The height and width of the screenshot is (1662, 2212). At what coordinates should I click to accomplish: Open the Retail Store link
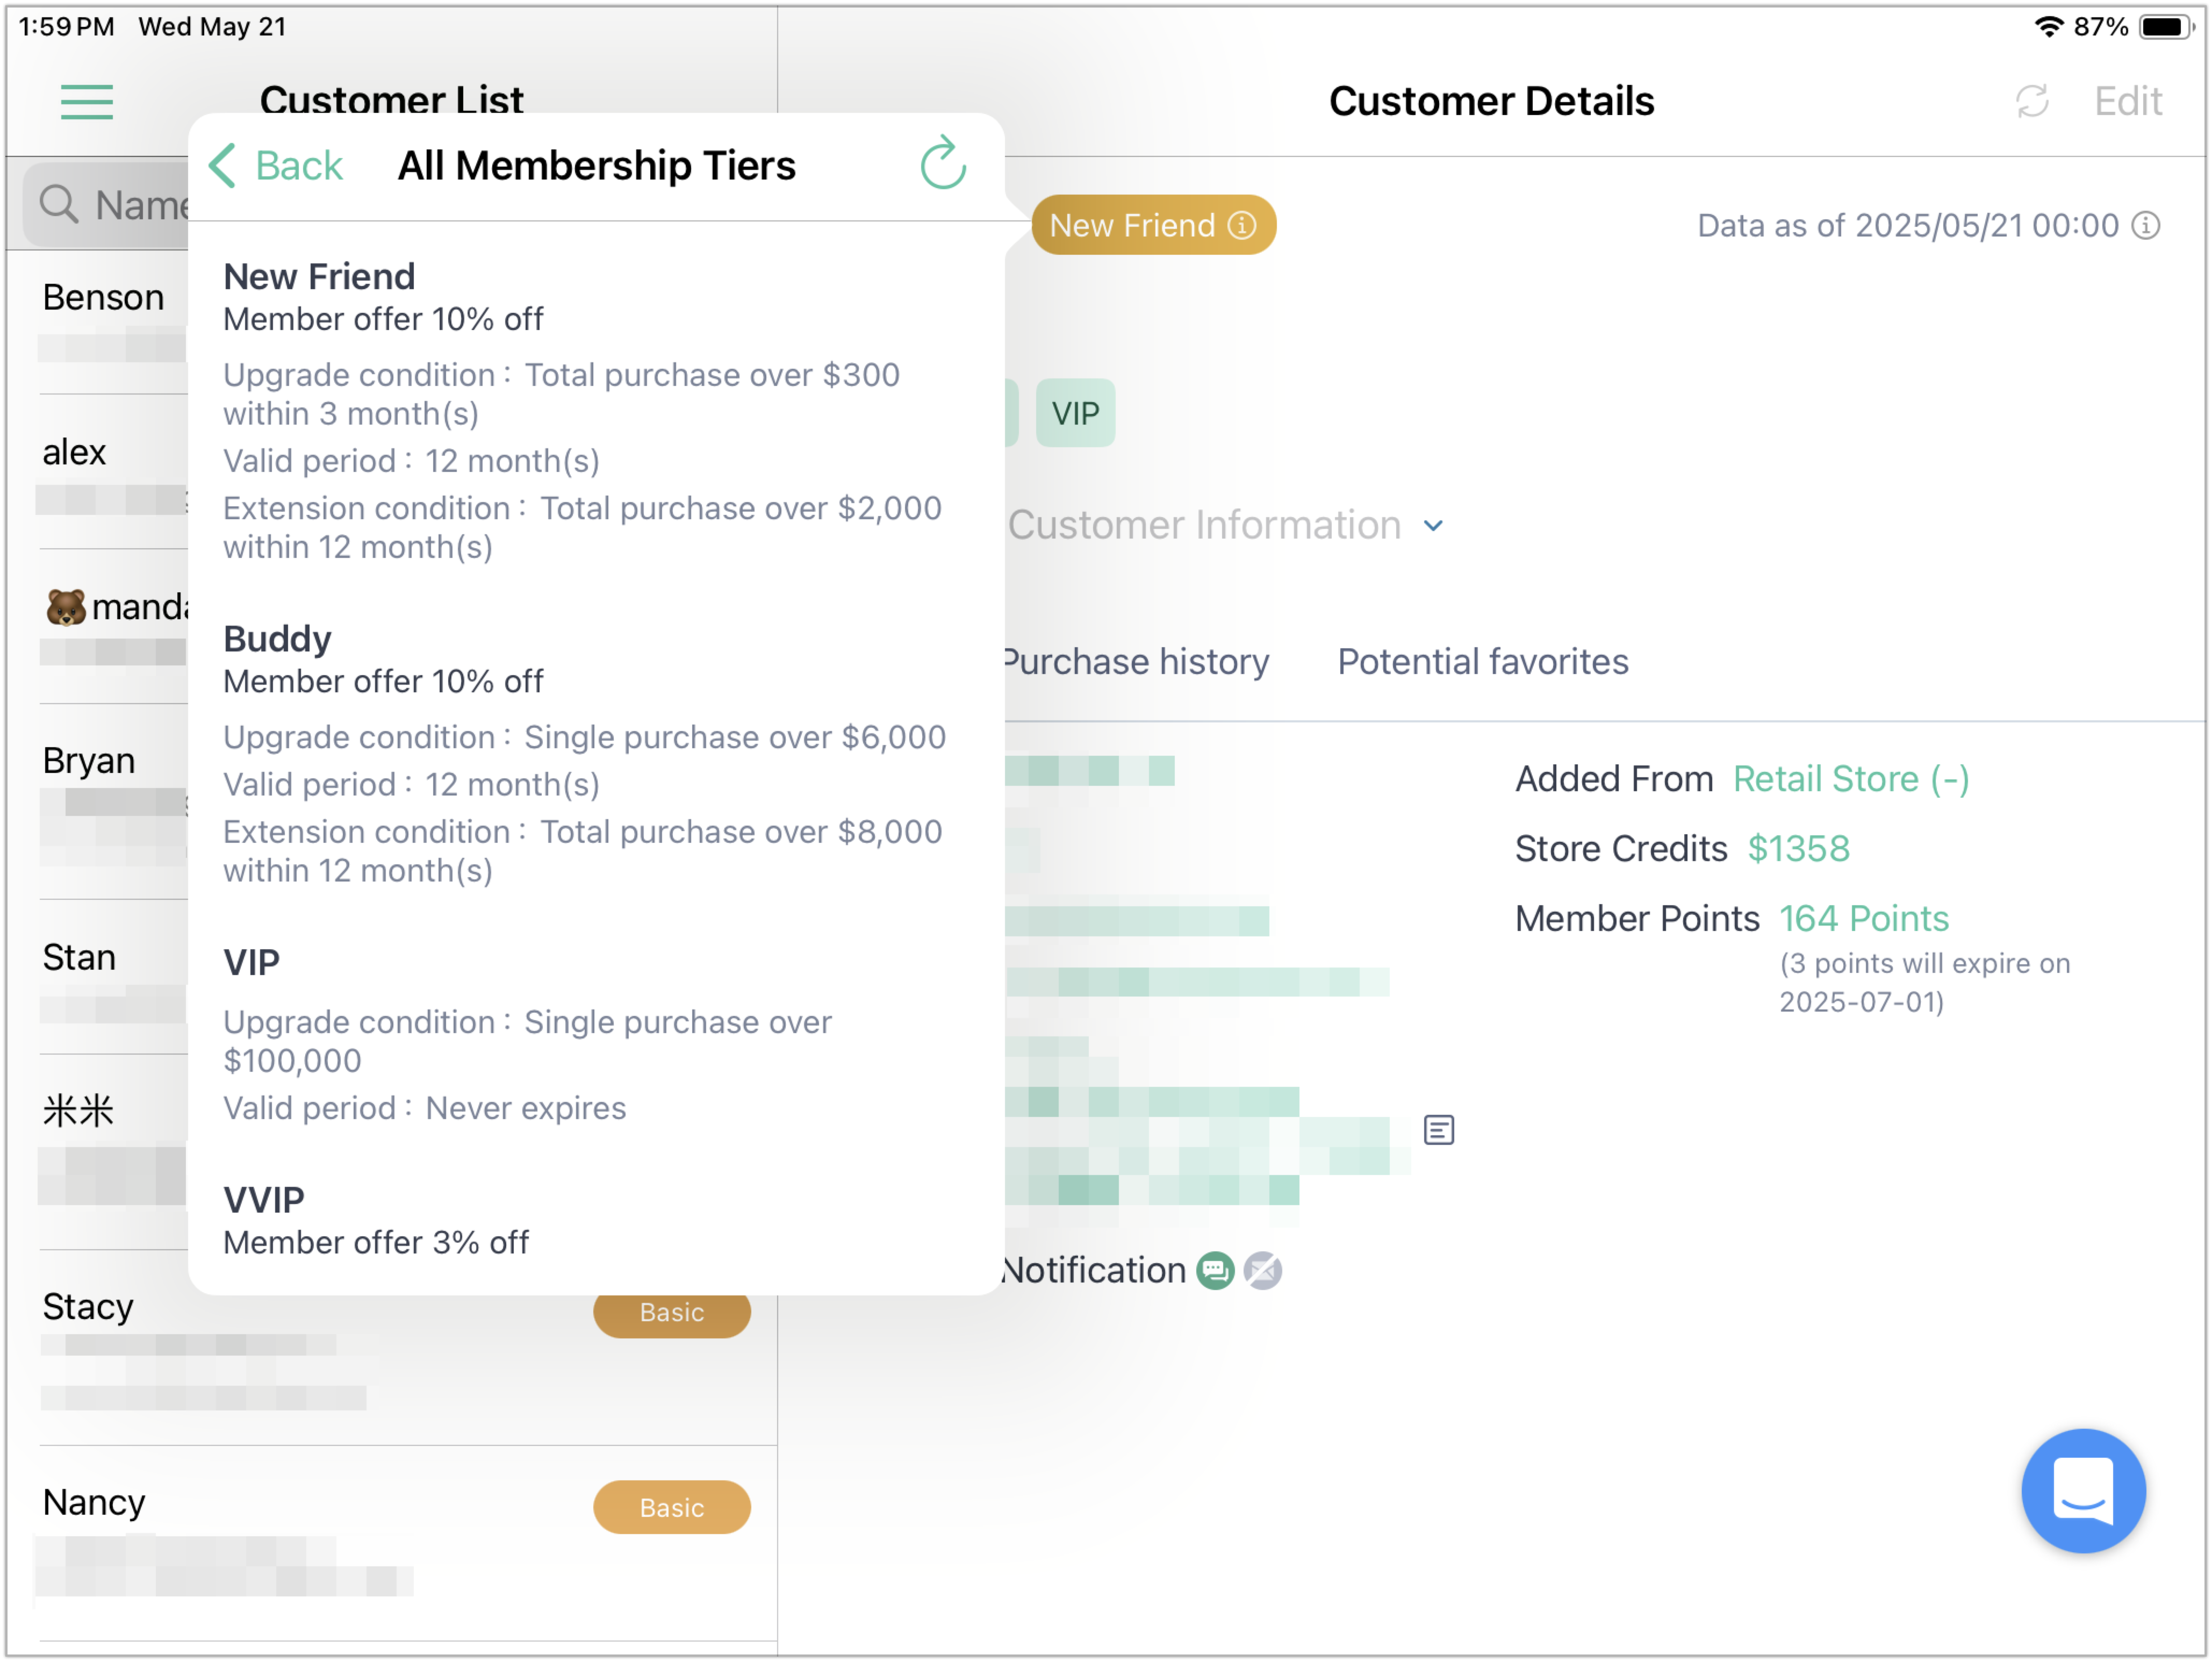pyautogui.click(x=1850, y=779)
